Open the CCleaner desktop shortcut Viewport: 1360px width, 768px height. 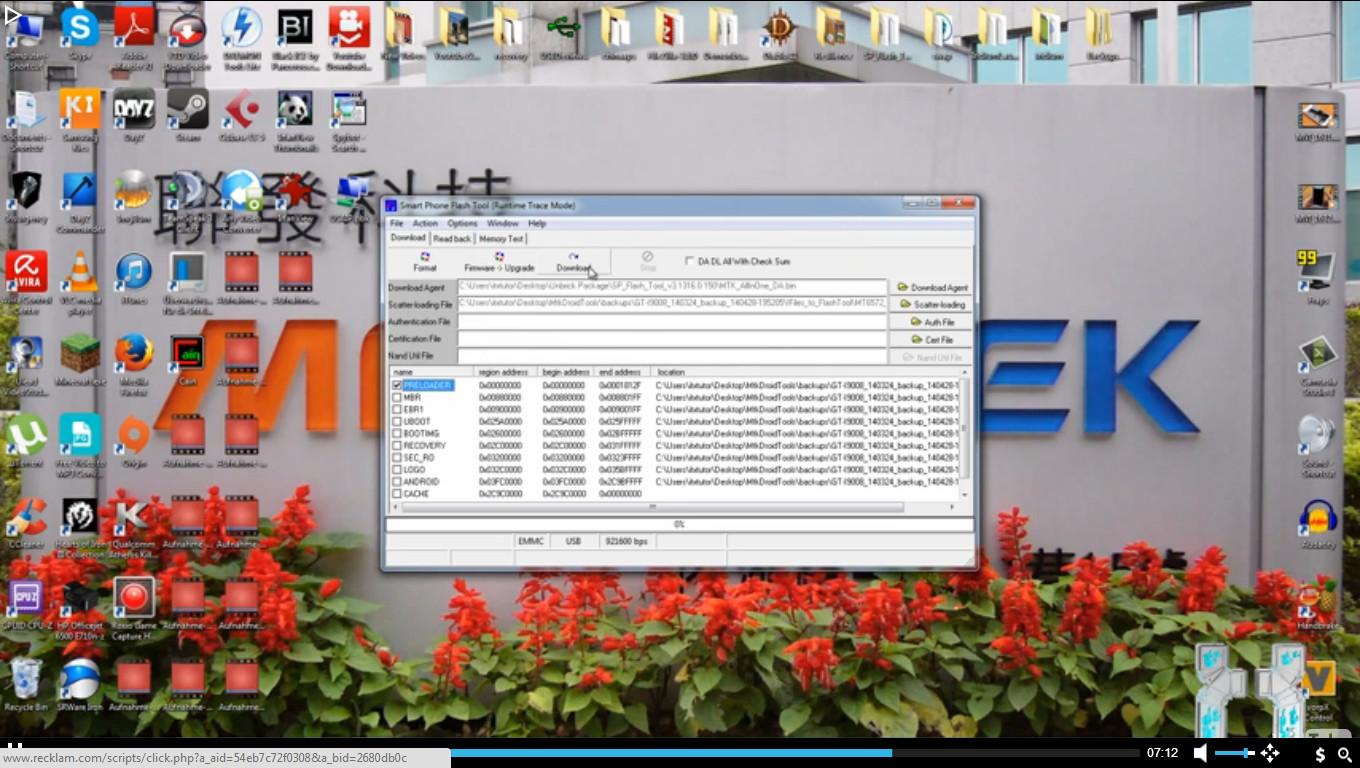coord(26,523)
